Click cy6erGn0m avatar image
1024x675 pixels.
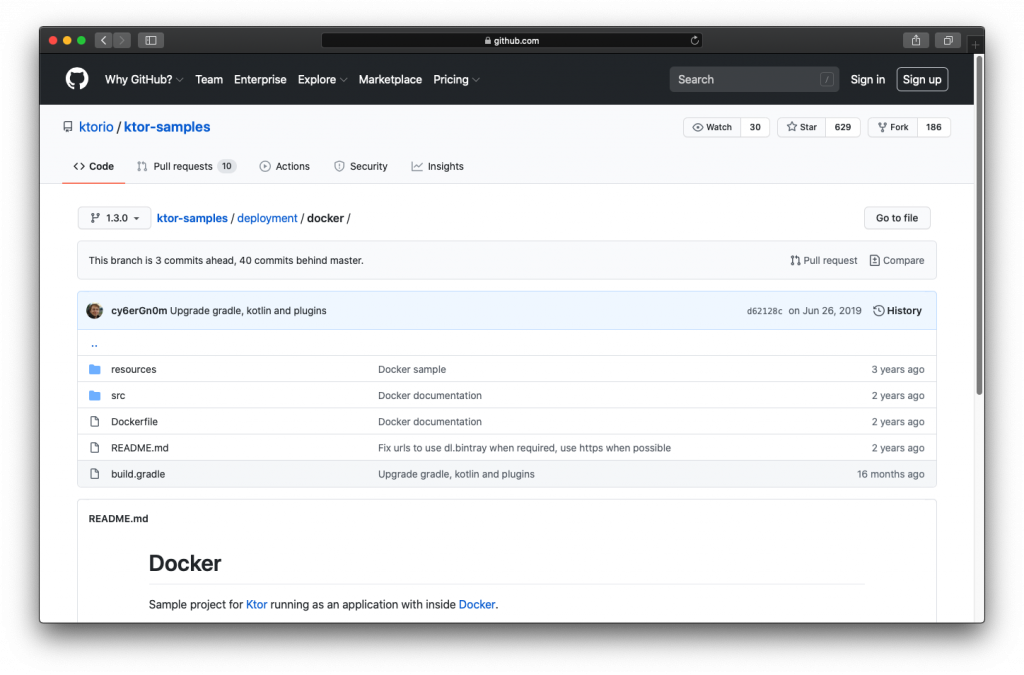tap(95, 311)
